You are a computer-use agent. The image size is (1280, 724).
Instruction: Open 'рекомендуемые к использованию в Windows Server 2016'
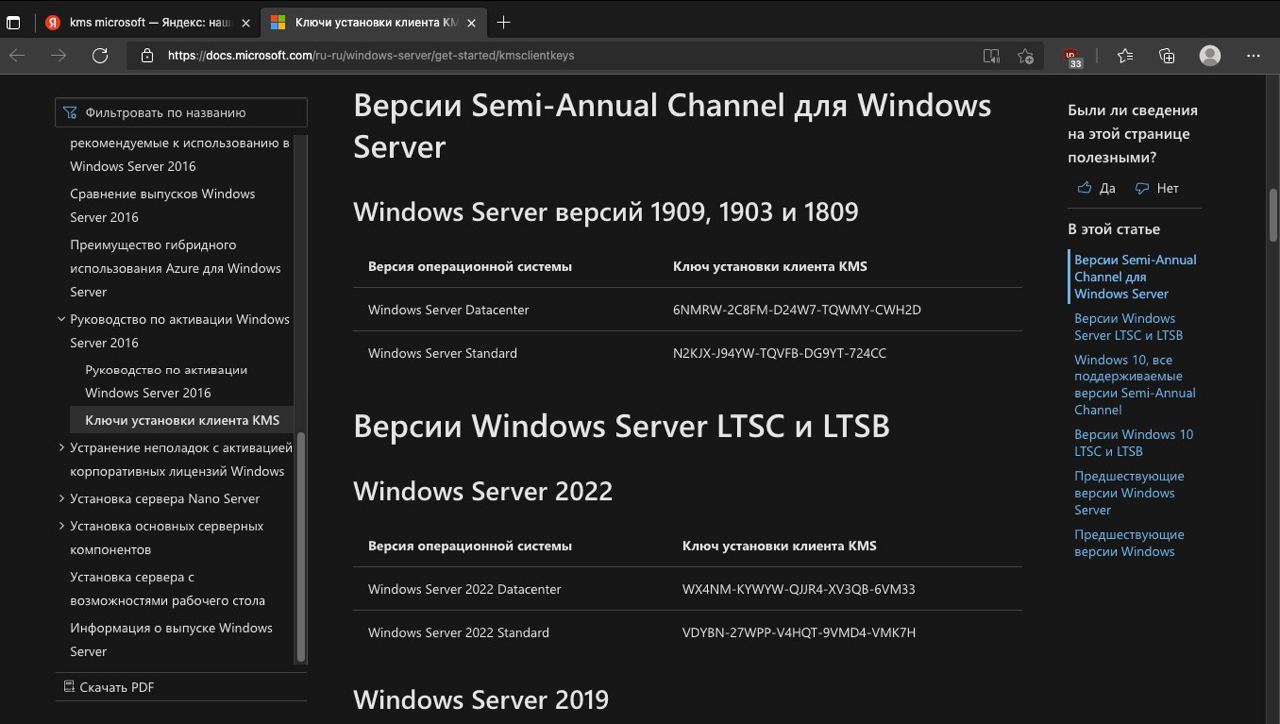(x=180, y=154)
